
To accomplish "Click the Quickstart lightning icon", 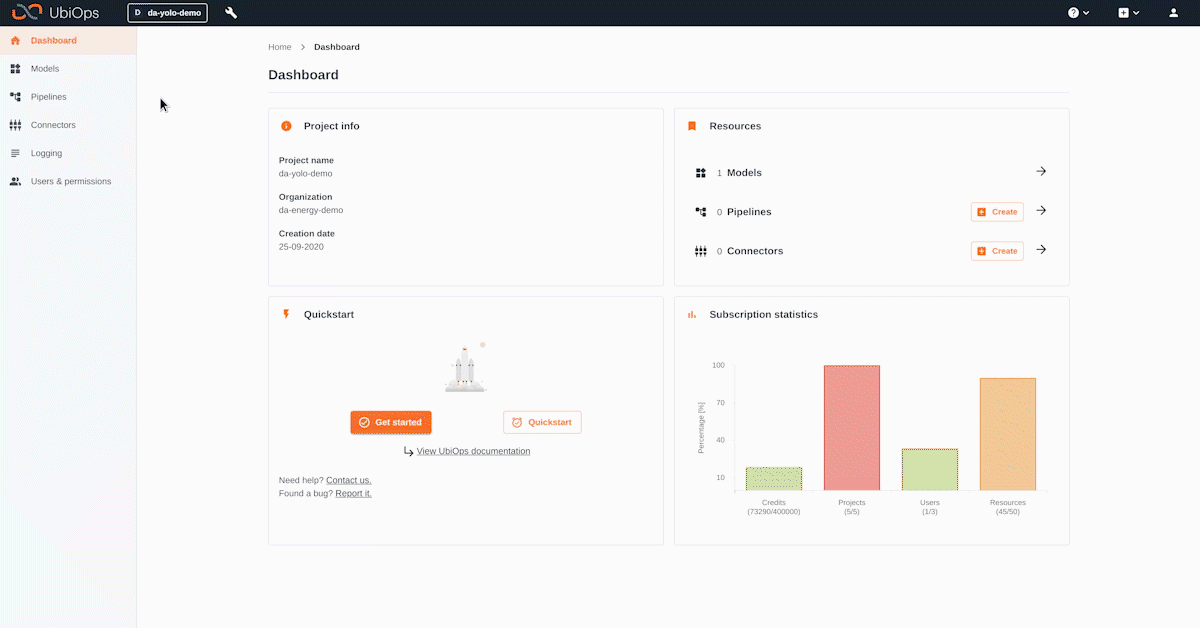I will (x=286, y=314).
